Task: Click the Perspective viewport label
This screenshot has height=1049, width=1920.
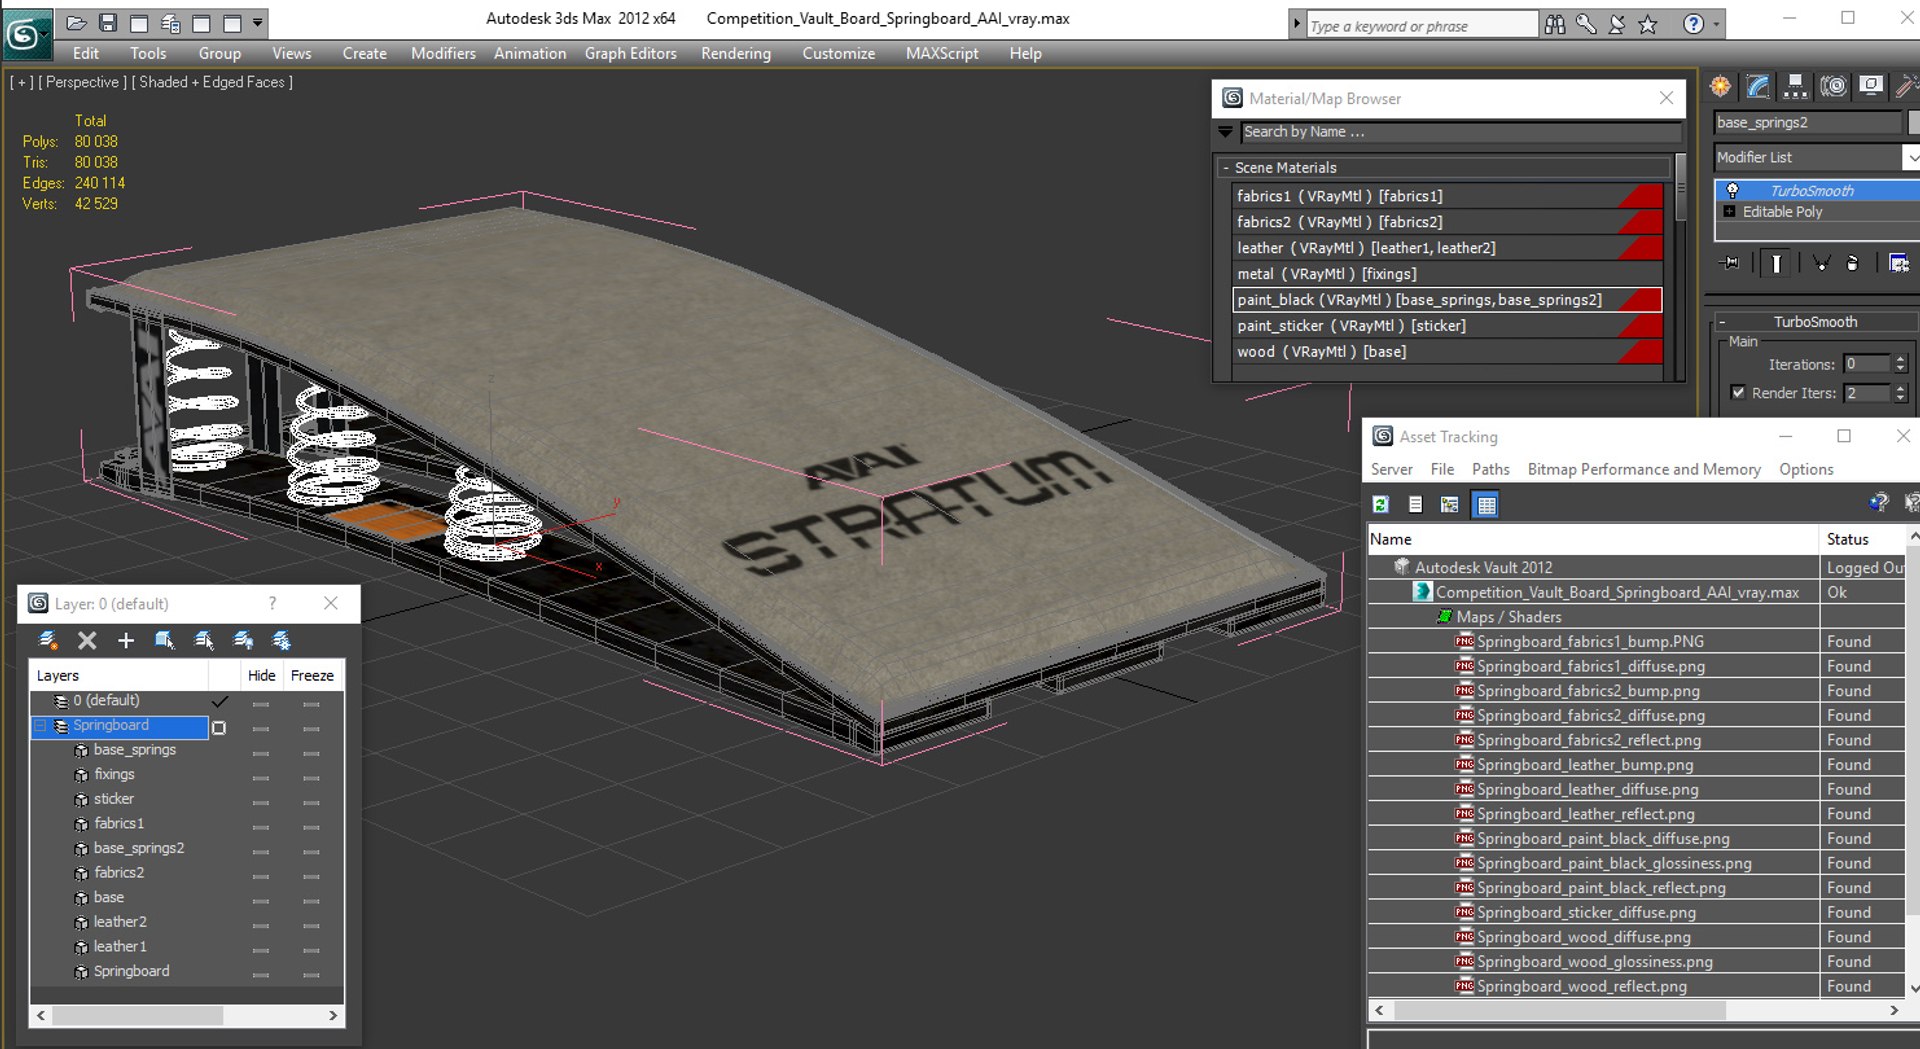Action: (82, 82)
